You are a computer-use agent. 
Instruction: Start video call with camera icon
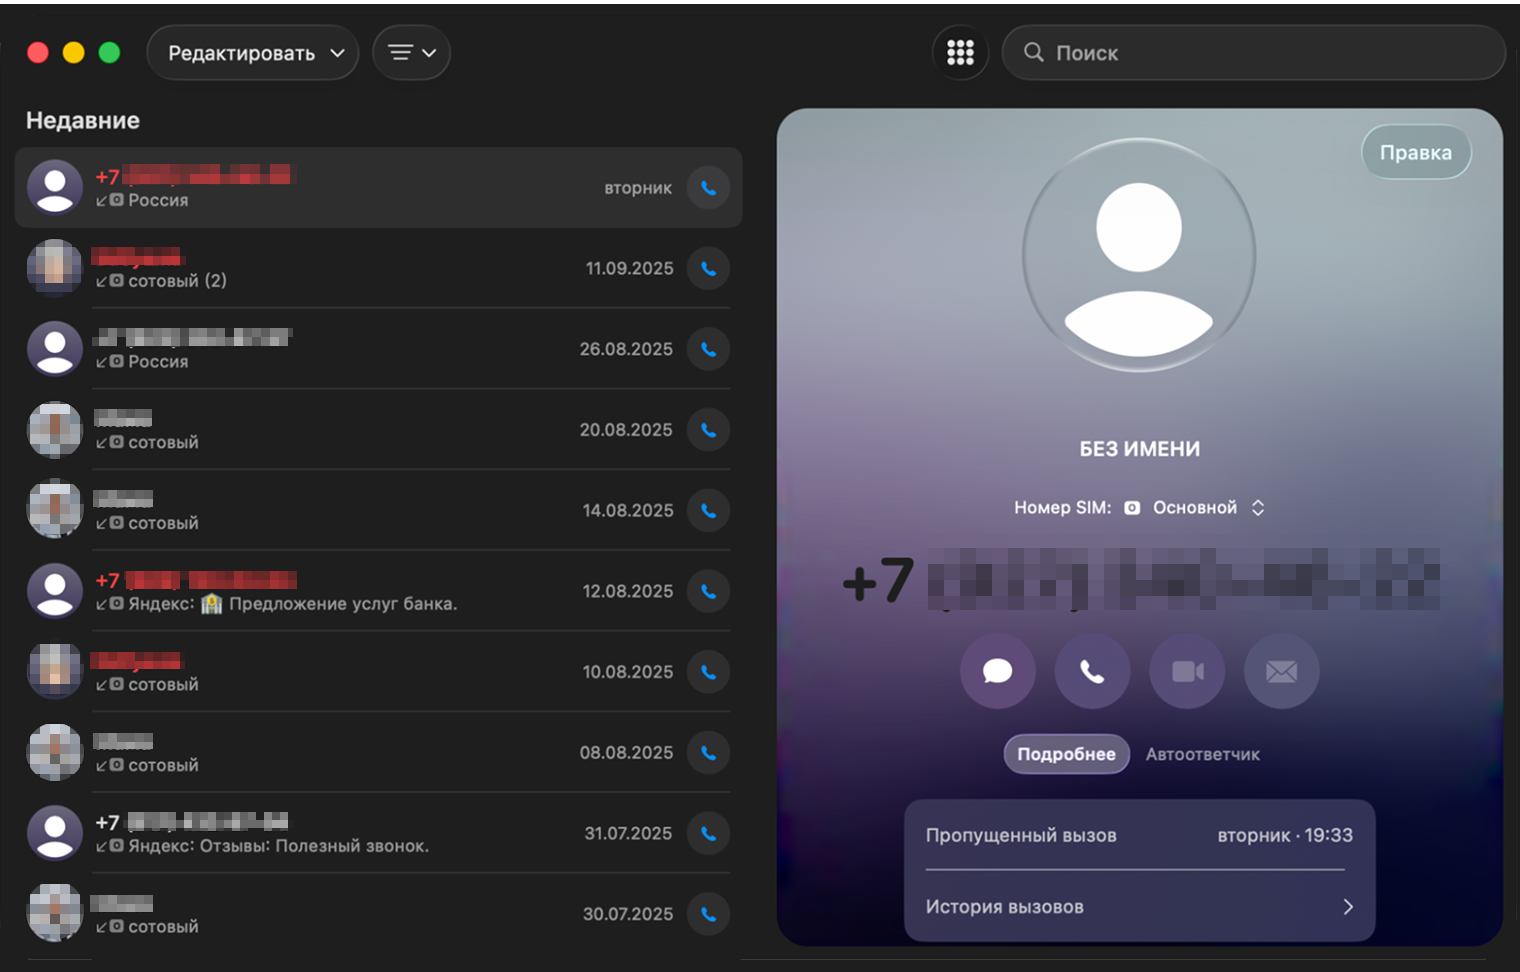point(1187,671)
